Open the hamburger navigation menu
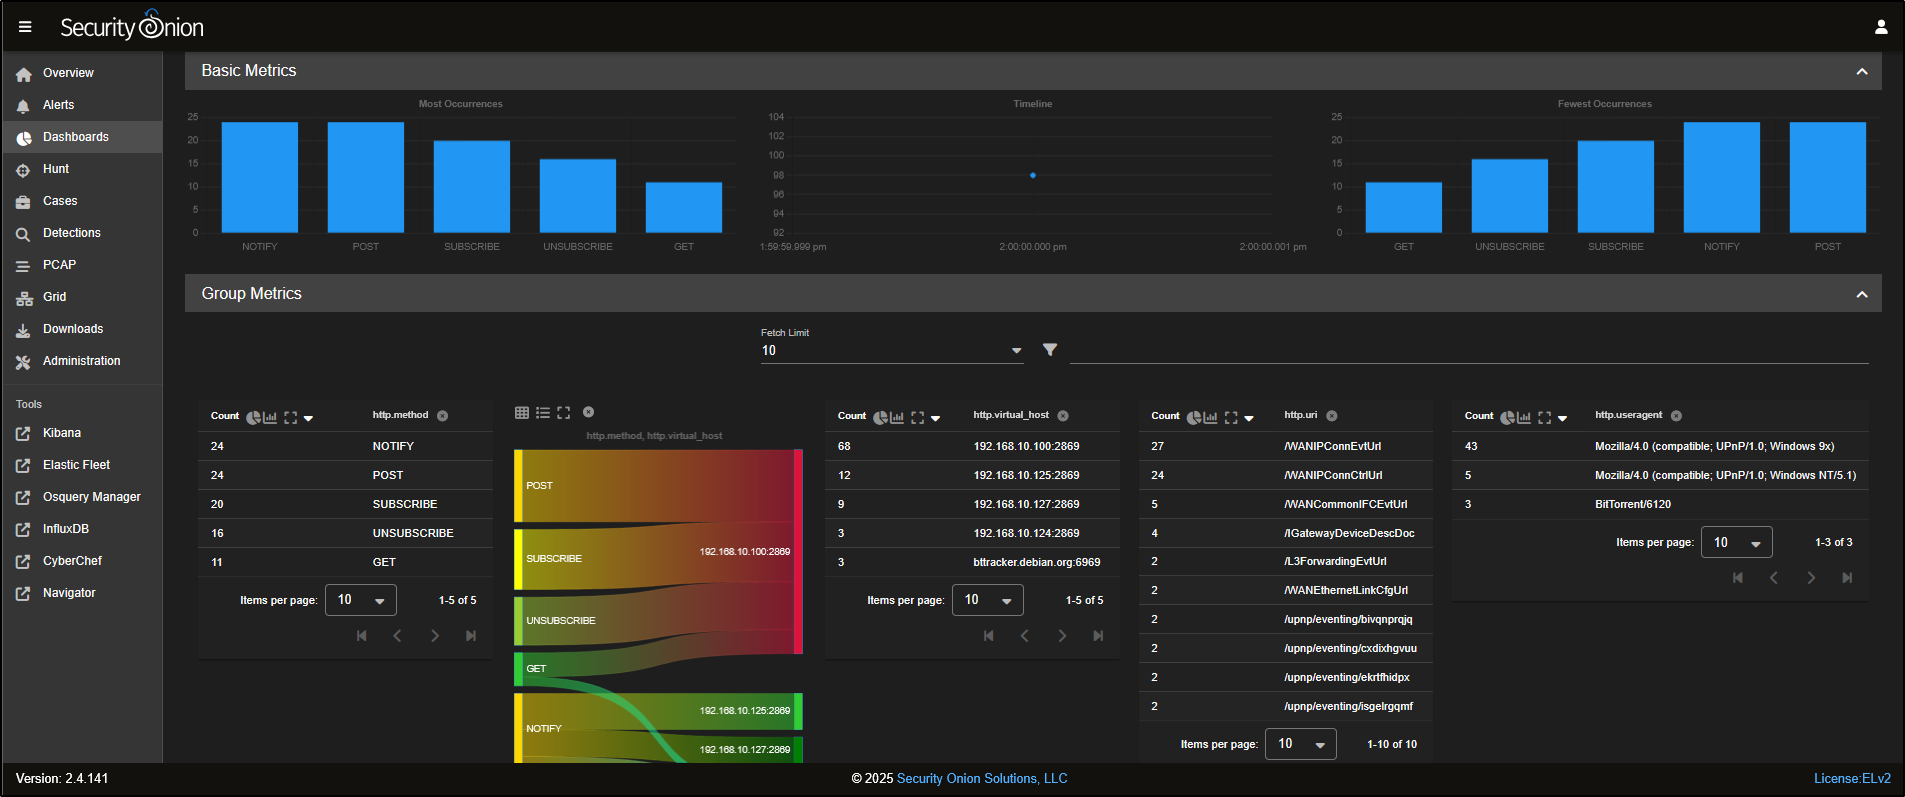The width and height of the screenshot is (1905, 797). pyautogui.click(x=25, y=27)
